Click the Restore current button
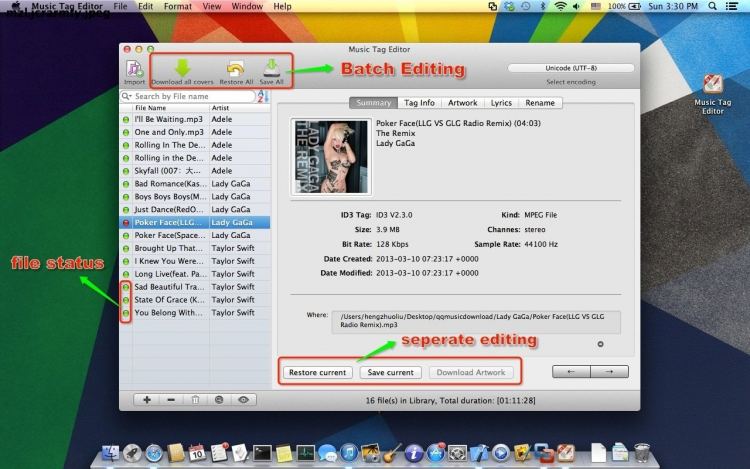Image resolution: width=750 pixels, height=469 pixels. click(318, 372)
